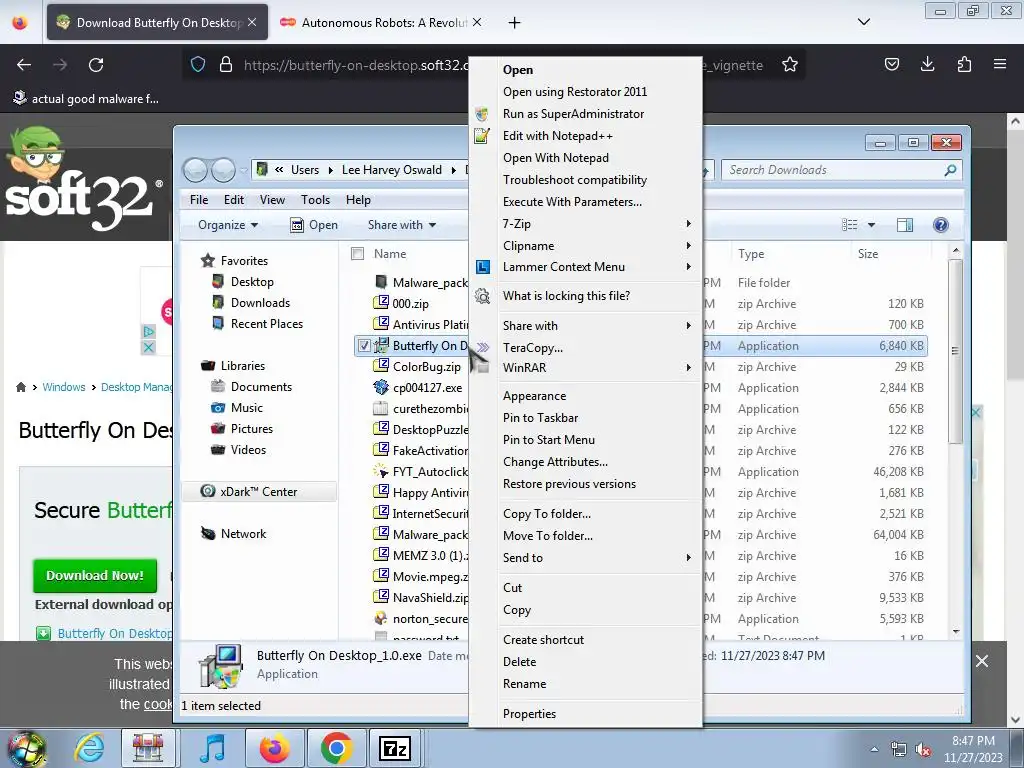Click the Pocket save icon
The image size is (1024, 768).
(891, 64)
